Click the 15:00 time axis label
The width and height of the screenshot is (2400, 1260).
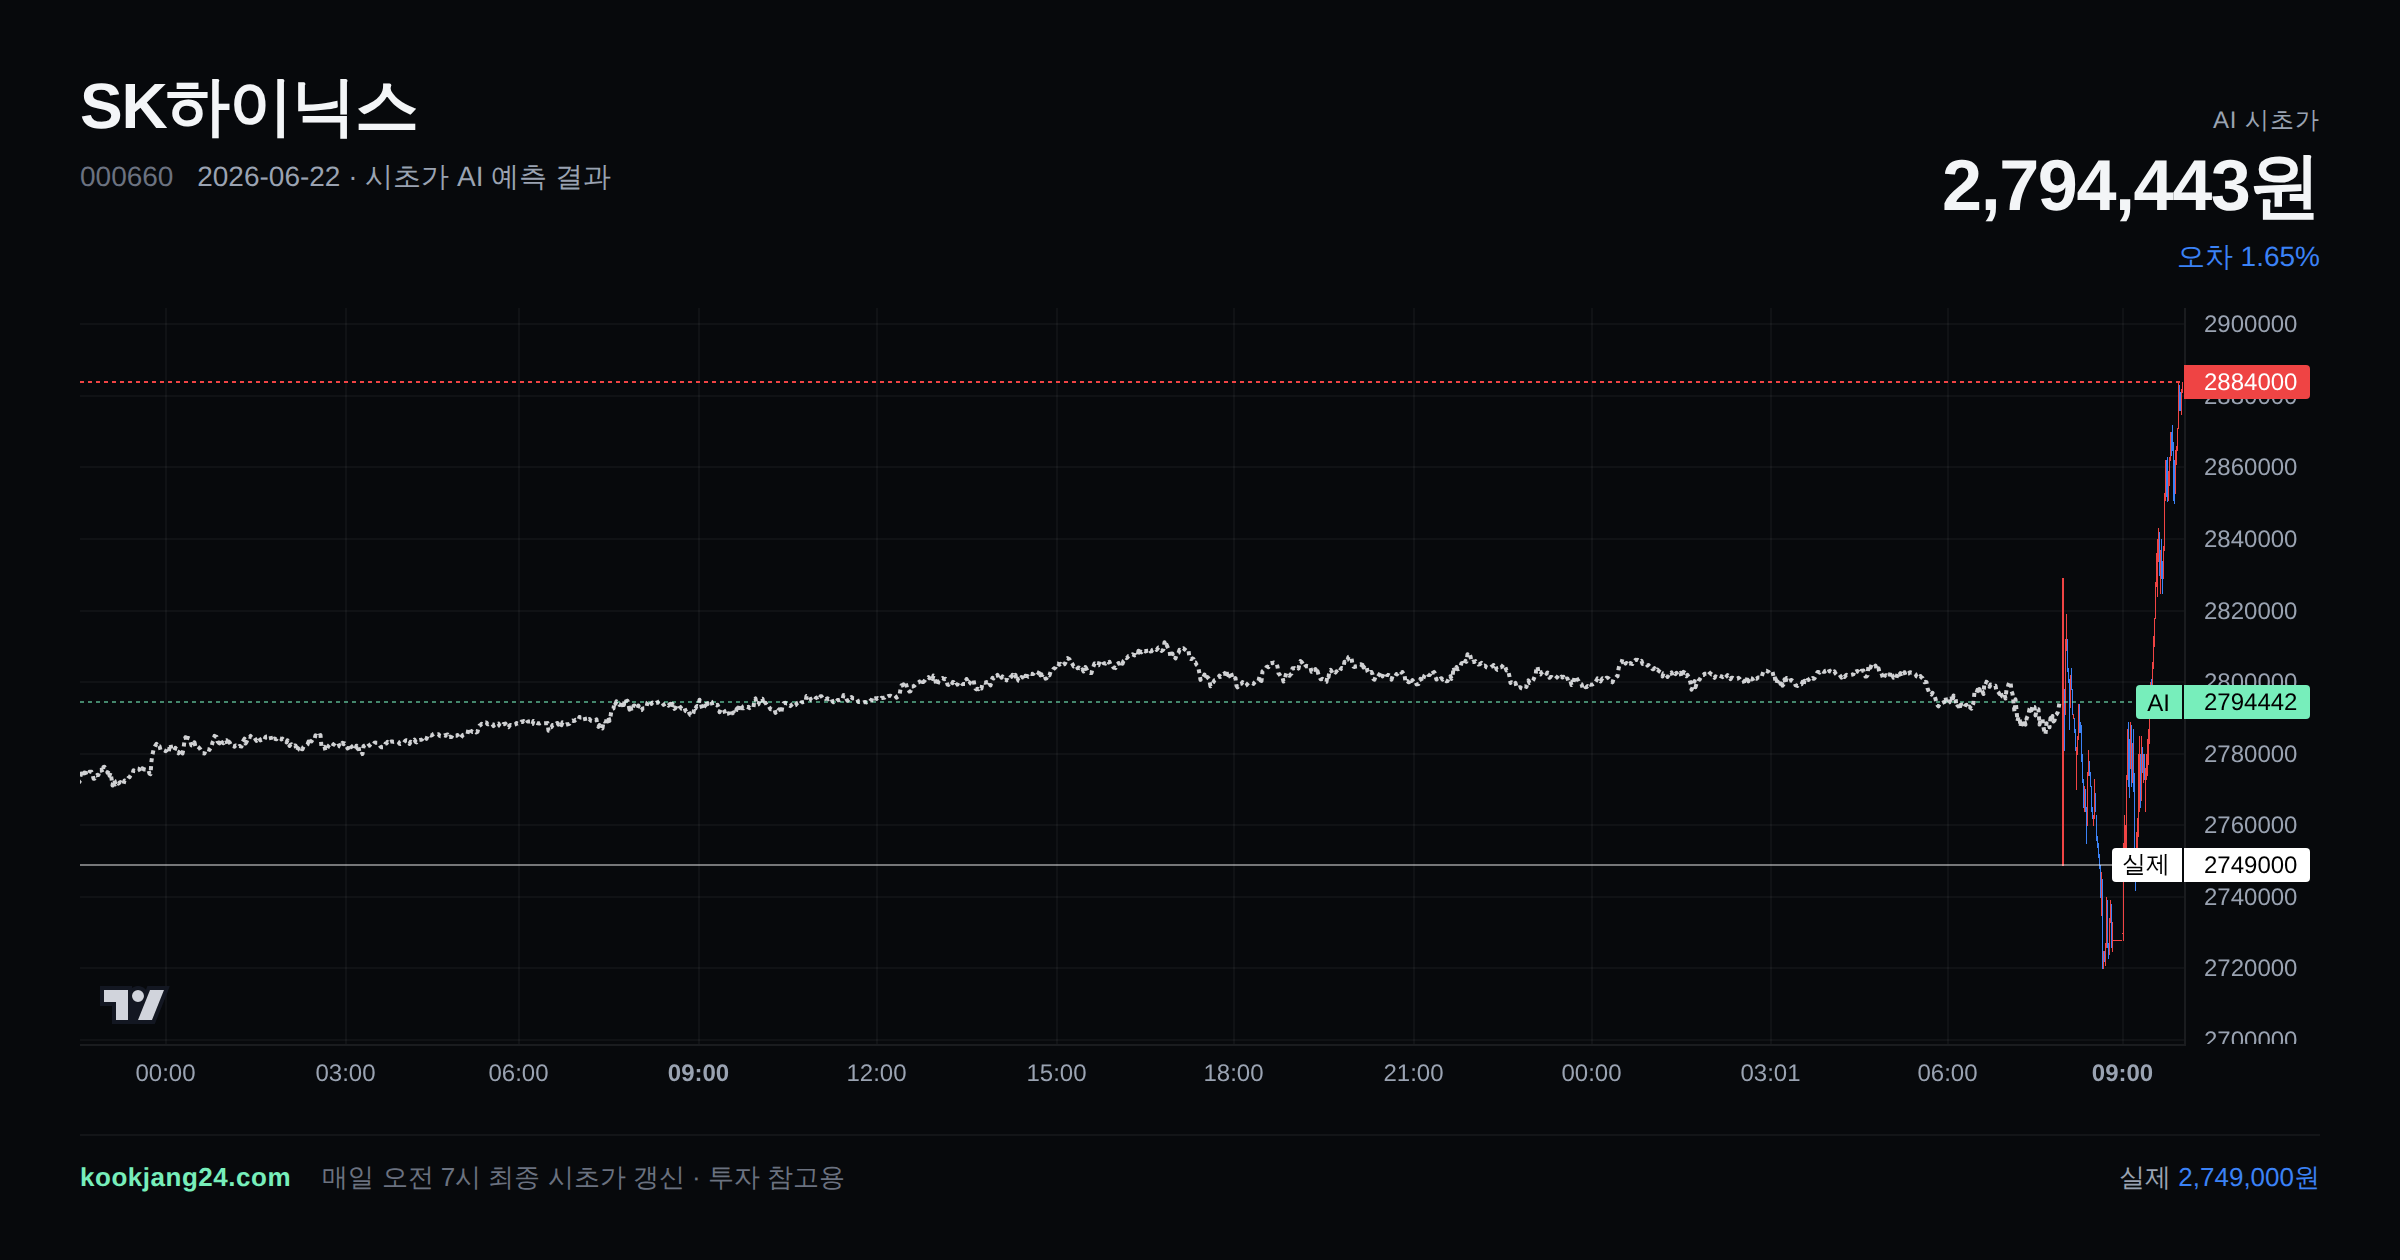pos(1056,1073)
